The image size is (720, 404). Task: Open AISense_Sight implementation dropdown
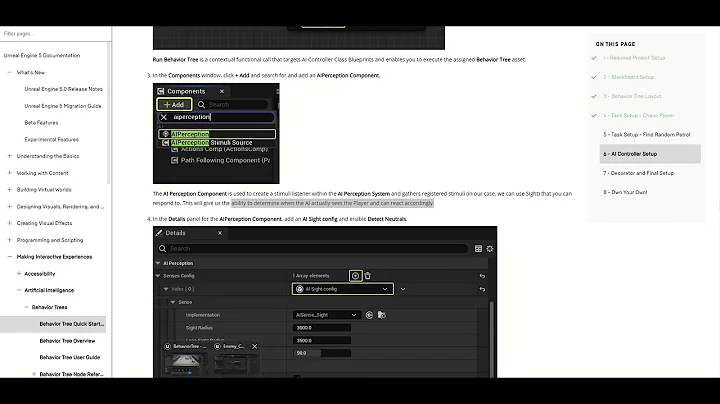point(326,315)
